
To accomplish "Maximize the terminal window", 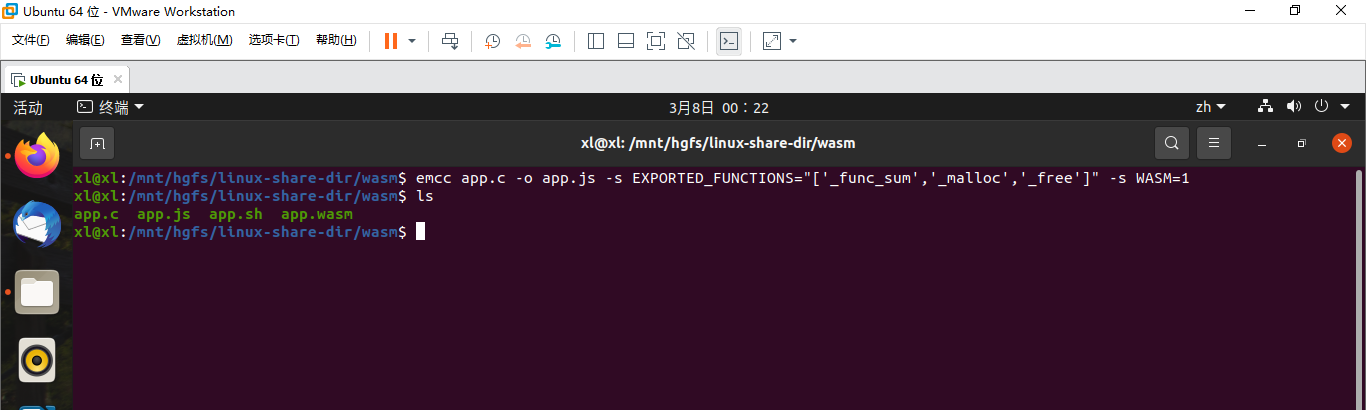I will tap(1302, 143).
